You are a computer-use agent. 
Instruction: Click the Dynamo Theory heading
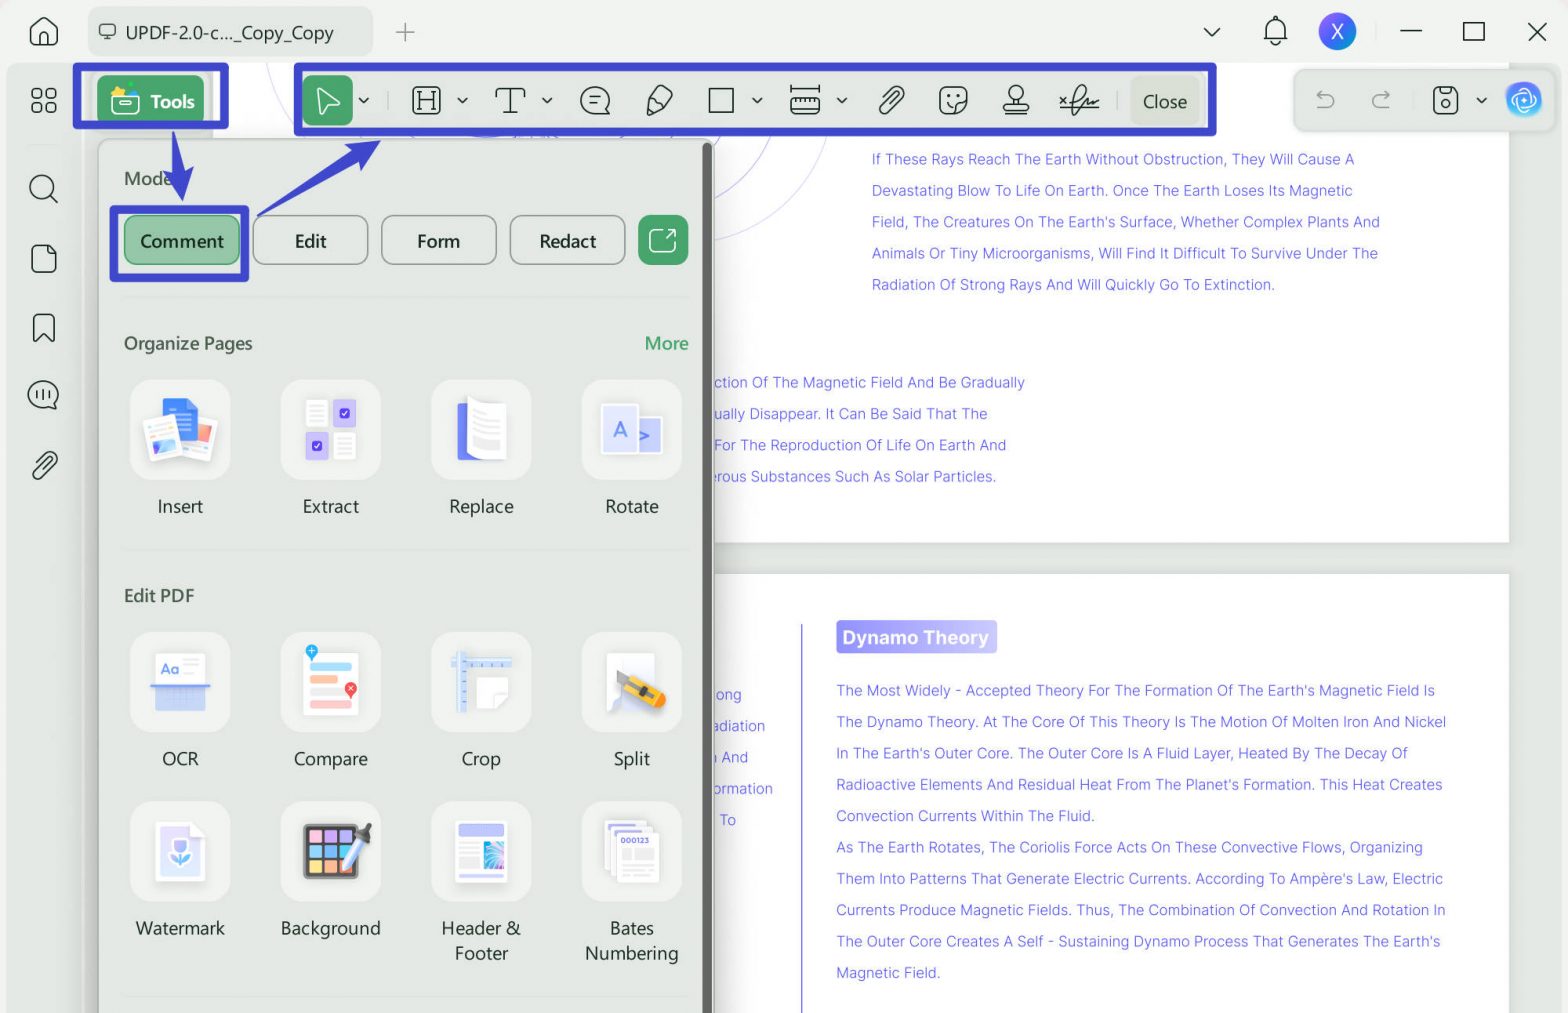[x=915, y=637]
